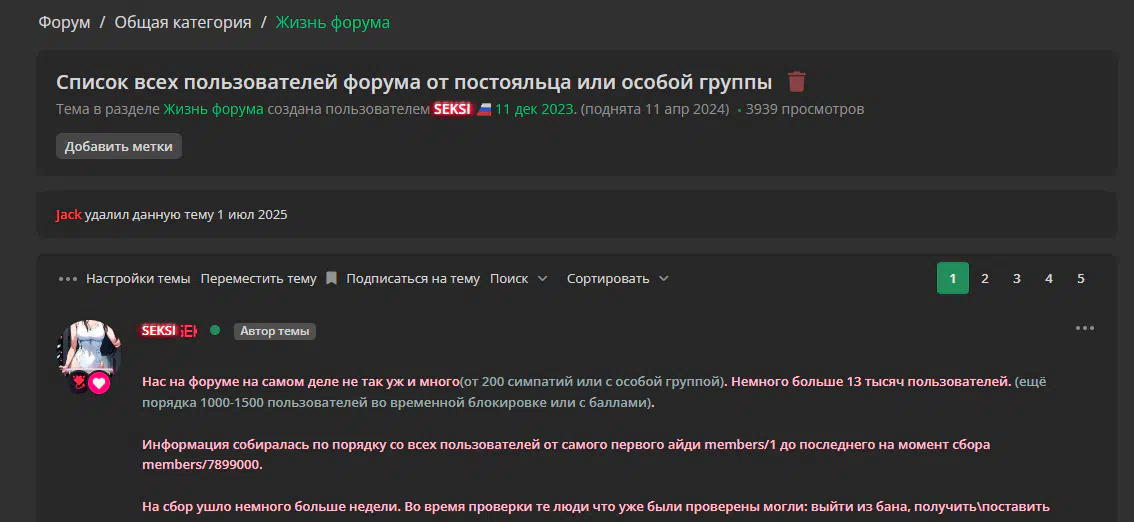Image resolution: width=1134 pixels, height=522 pixels.
Task: Open SEKSI username in thread header
Action: point(453,109)
